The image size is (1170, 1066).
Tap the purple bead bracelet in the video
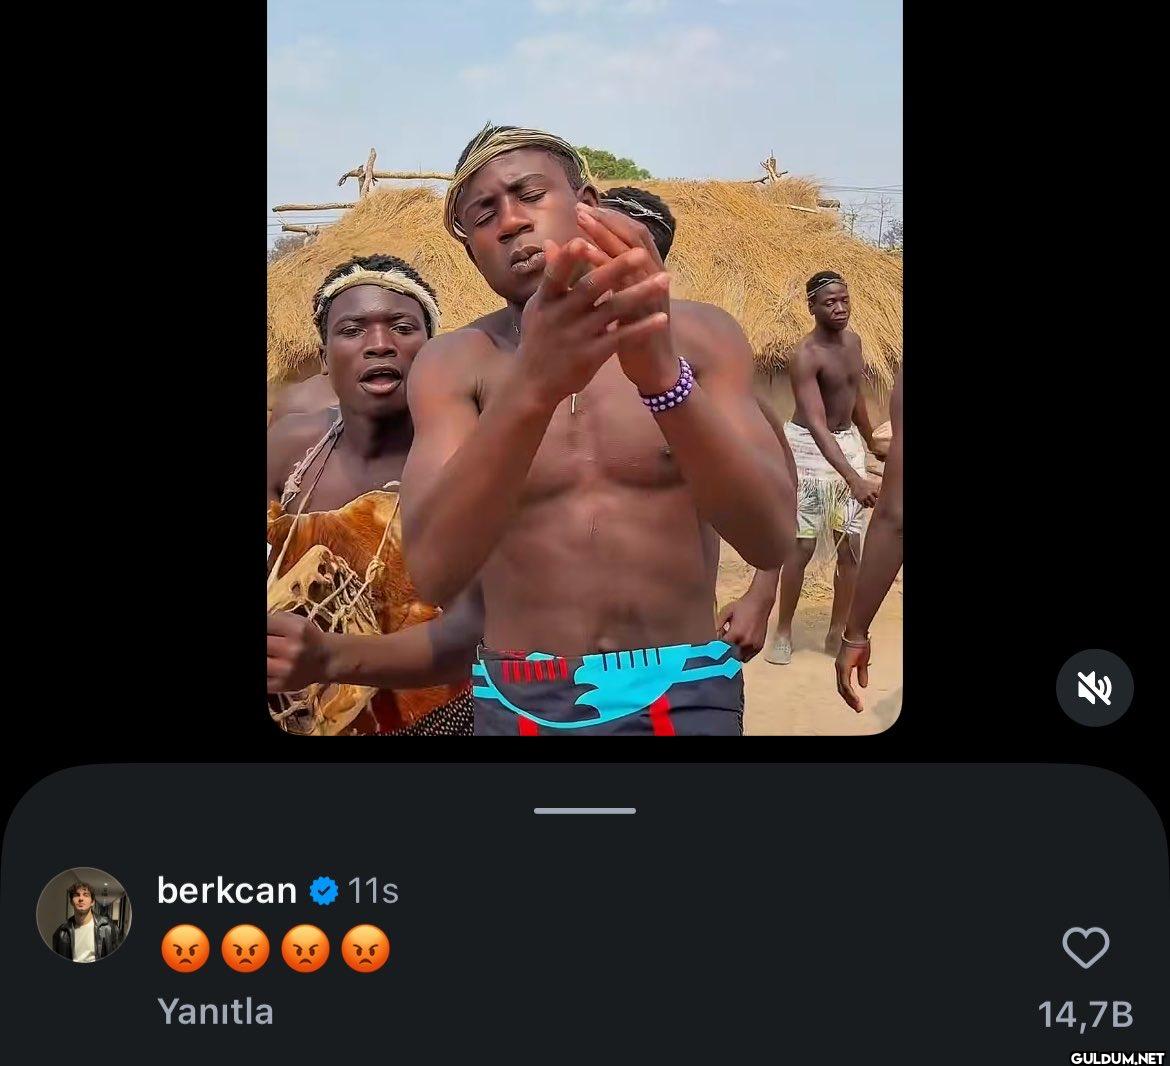pos(668,386)
